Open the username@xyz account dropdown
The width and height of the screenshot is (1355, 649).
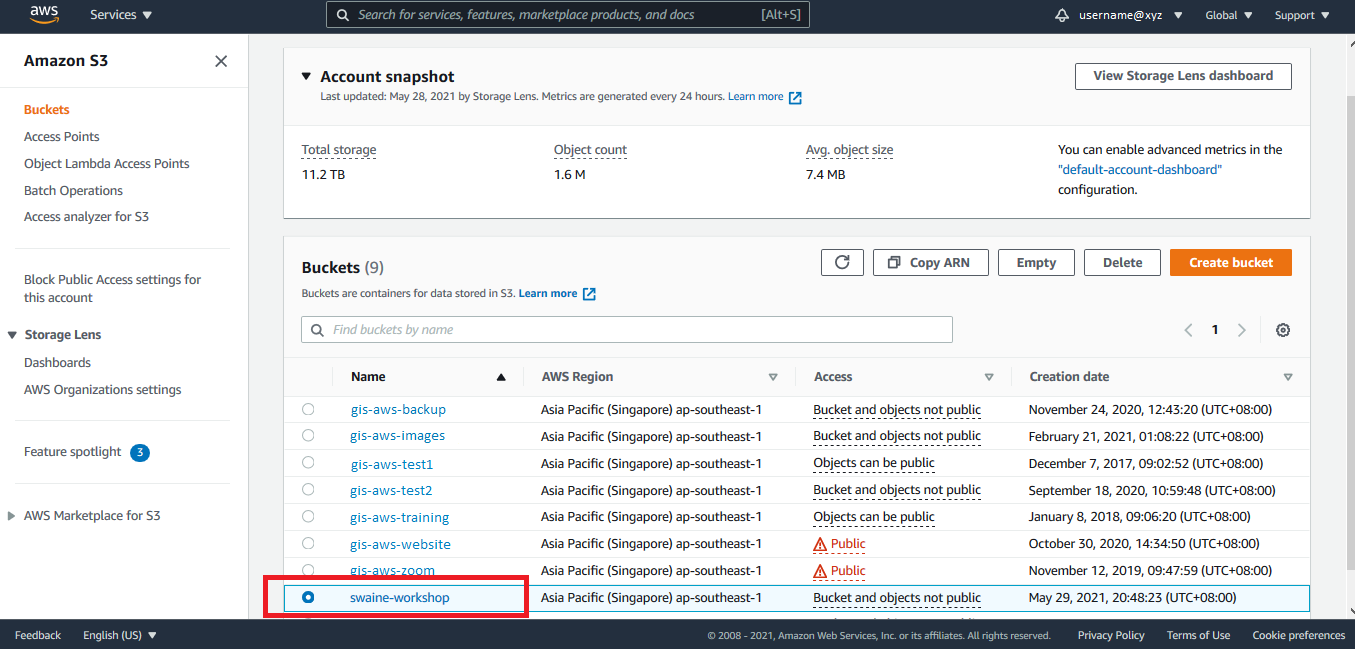[x=1131, y=15]
